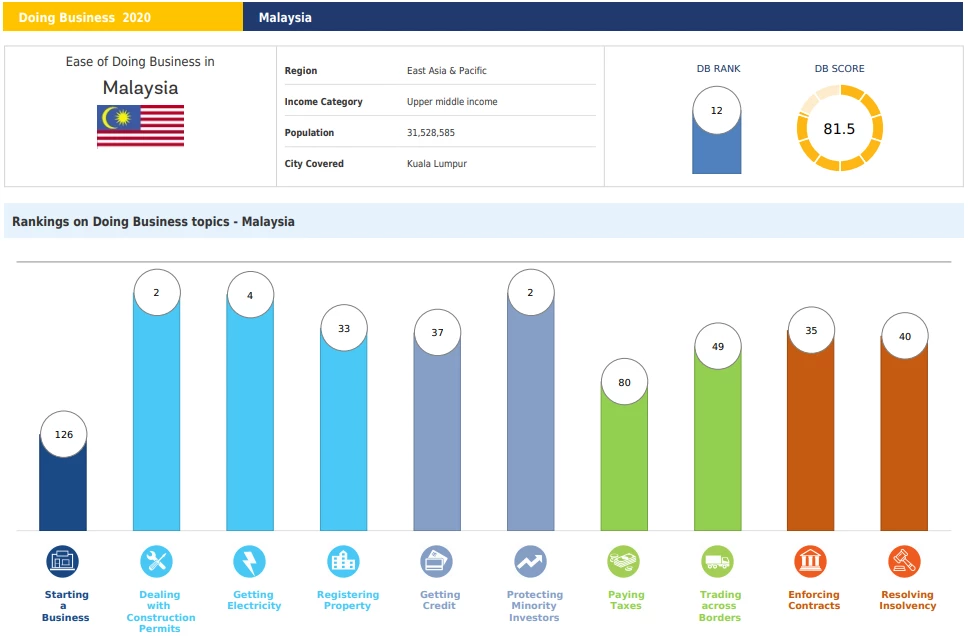The image size is (971, 643).
Task: Click the Kuala Lumpur city value
Action: click(x=437, y=164)
